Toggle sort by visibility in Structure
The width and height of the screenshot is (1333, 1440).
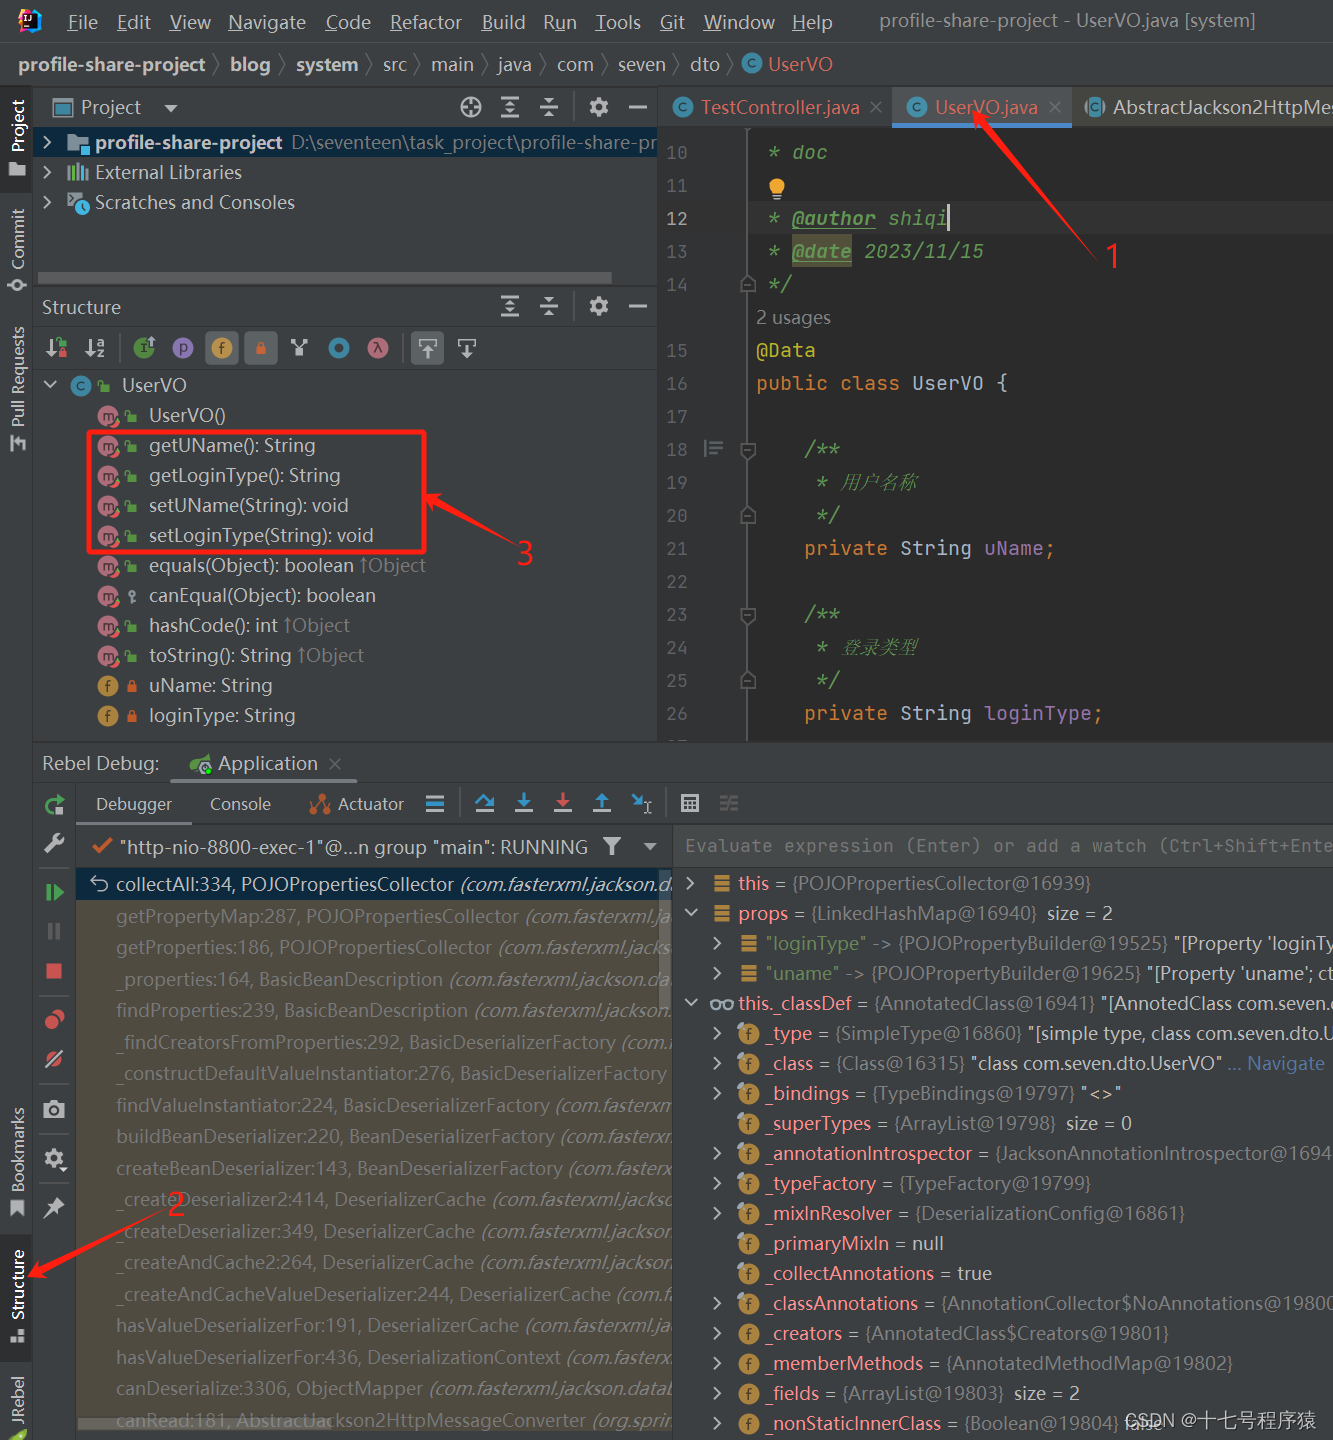pos(57,348)
